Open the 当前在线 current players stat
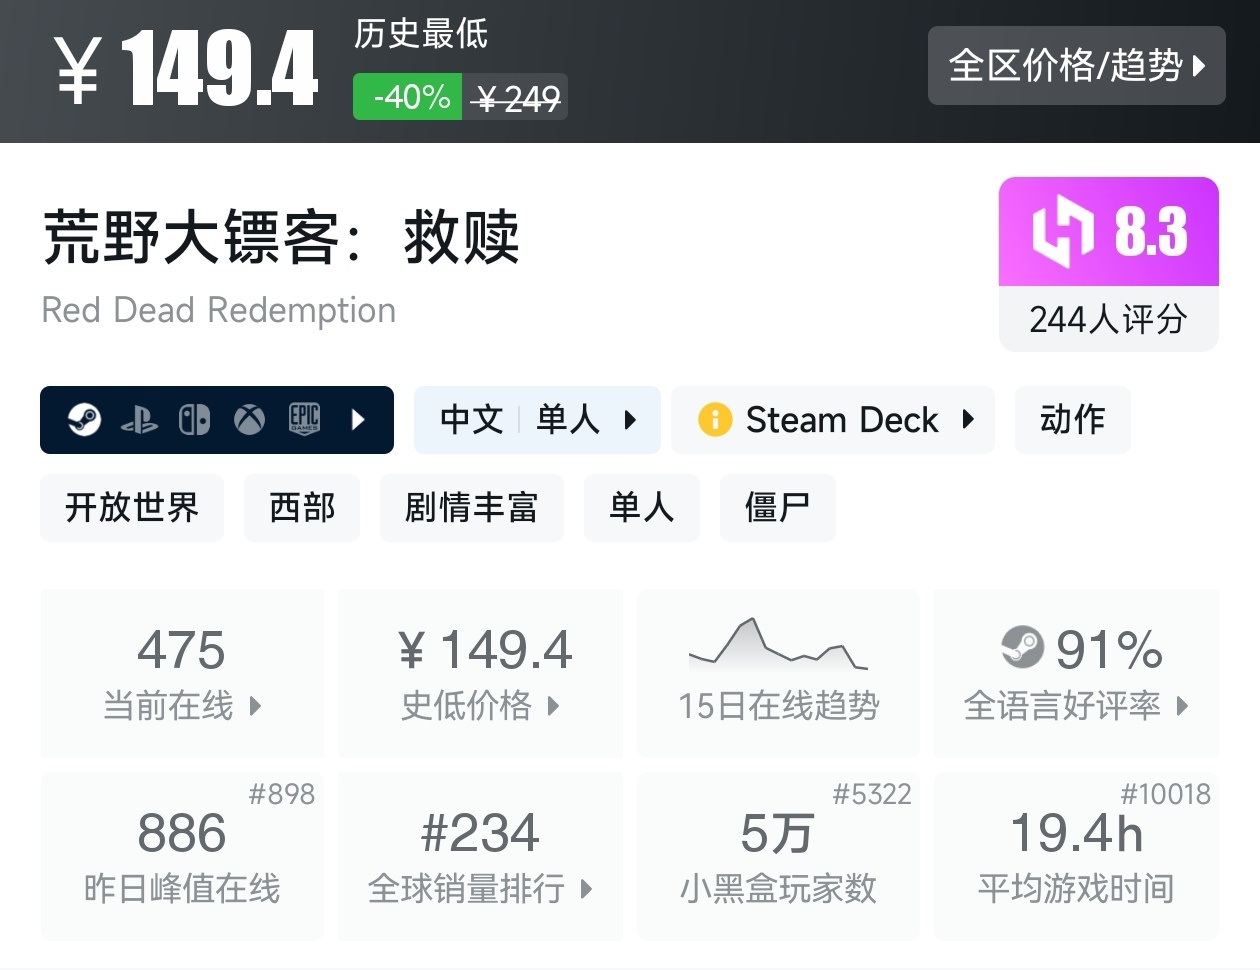The image size is (1260, 970). coord(182,673)
